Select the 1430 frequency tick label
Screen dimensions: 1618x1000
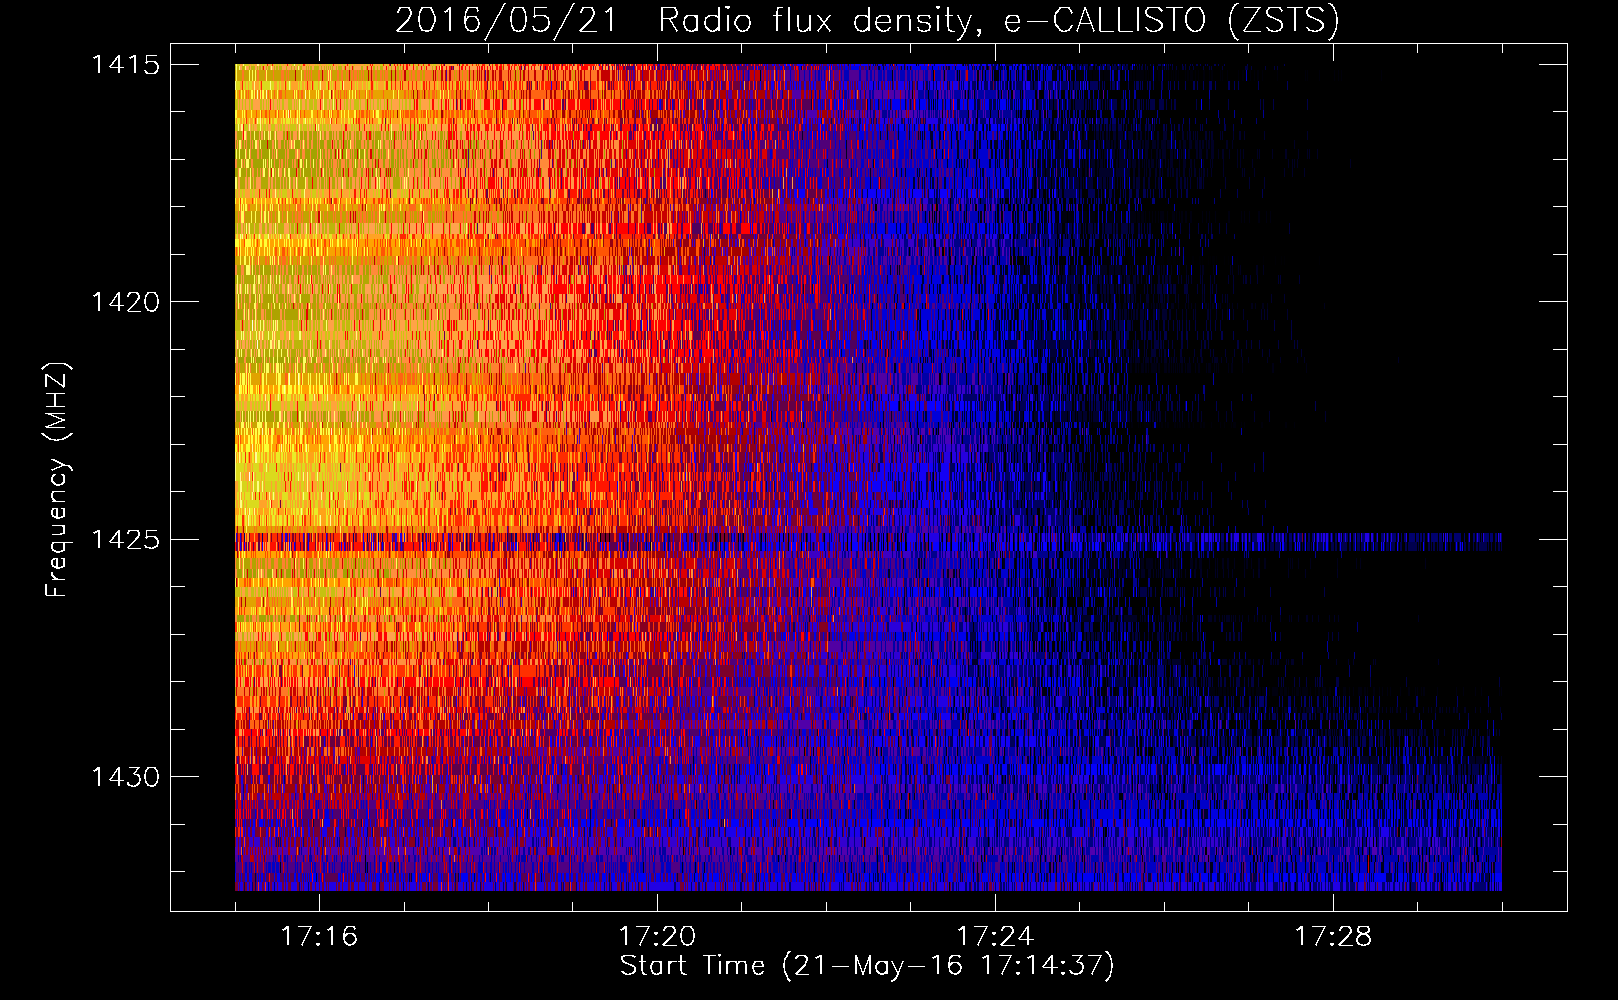click(x=125, y=777)
